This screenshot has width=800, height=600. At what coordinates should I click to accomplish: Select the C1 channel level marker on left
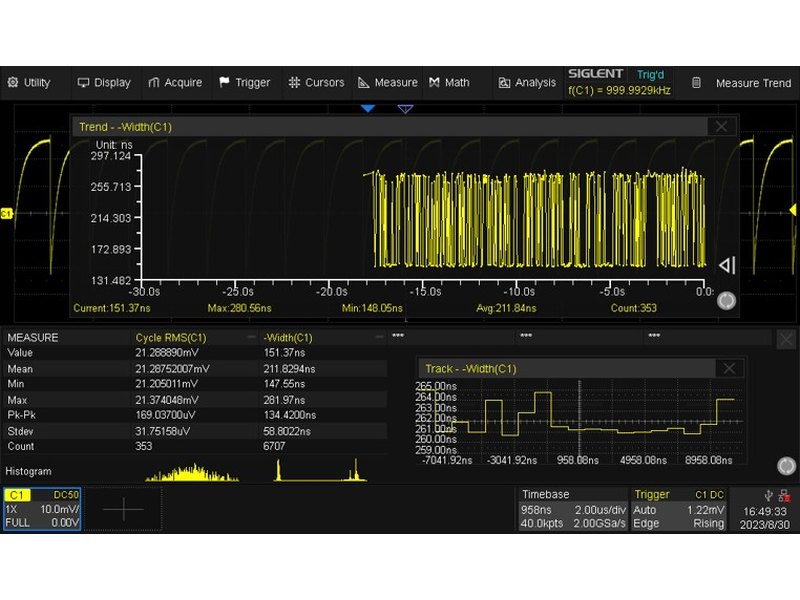point(6,214)
